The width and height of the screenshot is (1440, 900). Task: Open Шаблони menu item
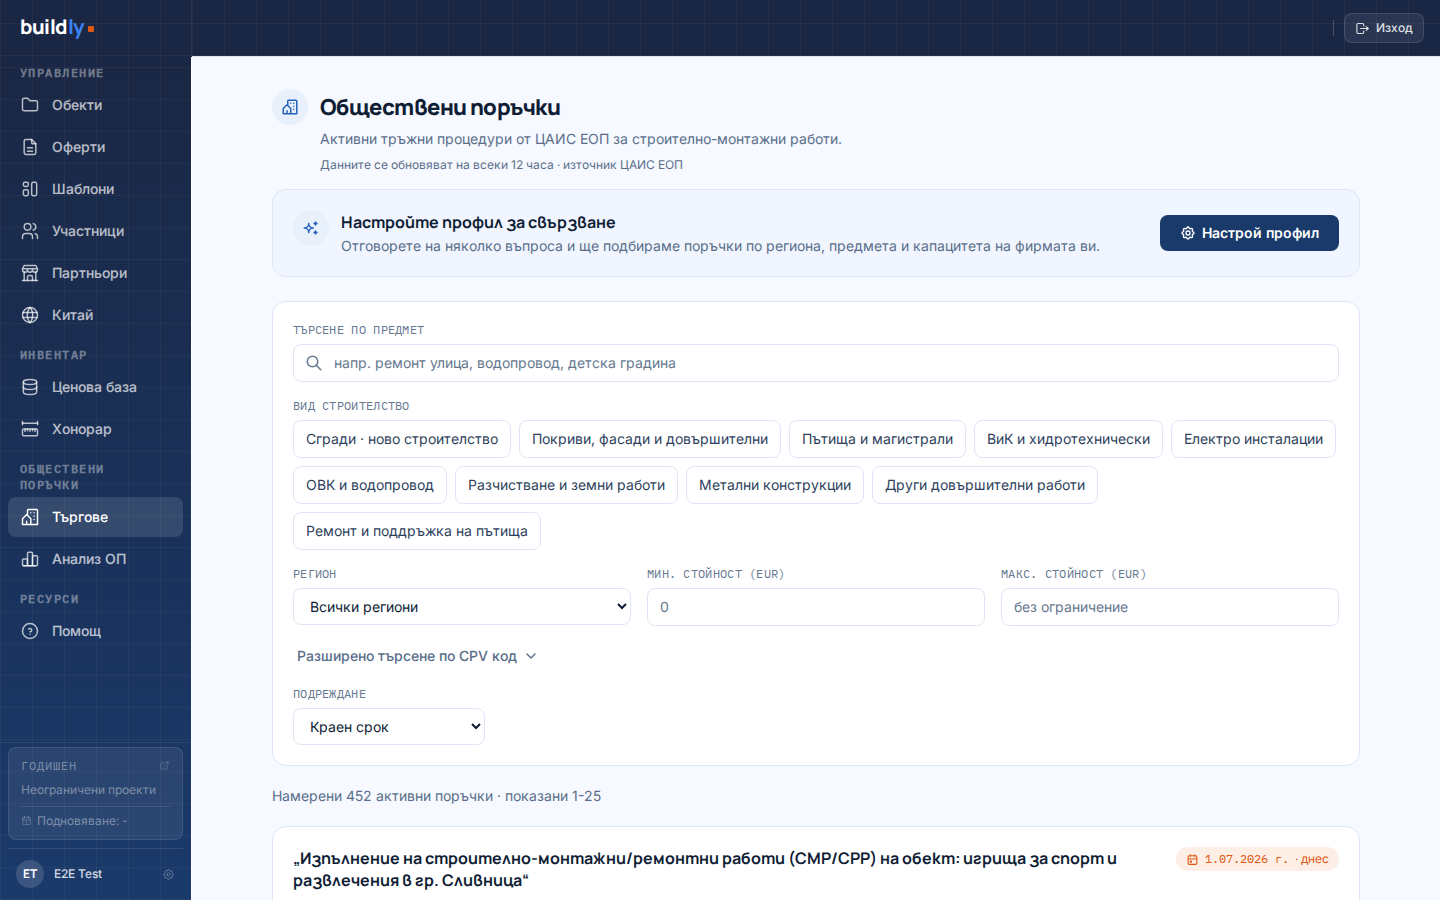pos(95,189)
